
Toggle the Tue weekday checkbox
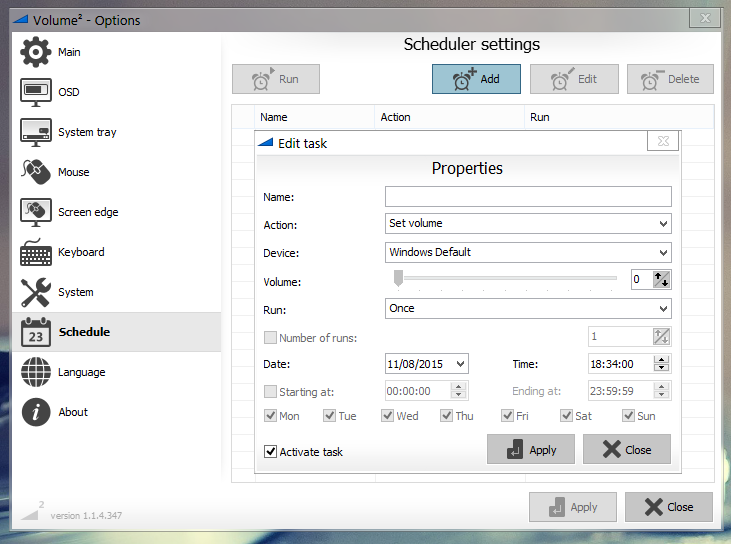[x=329, y=415]
